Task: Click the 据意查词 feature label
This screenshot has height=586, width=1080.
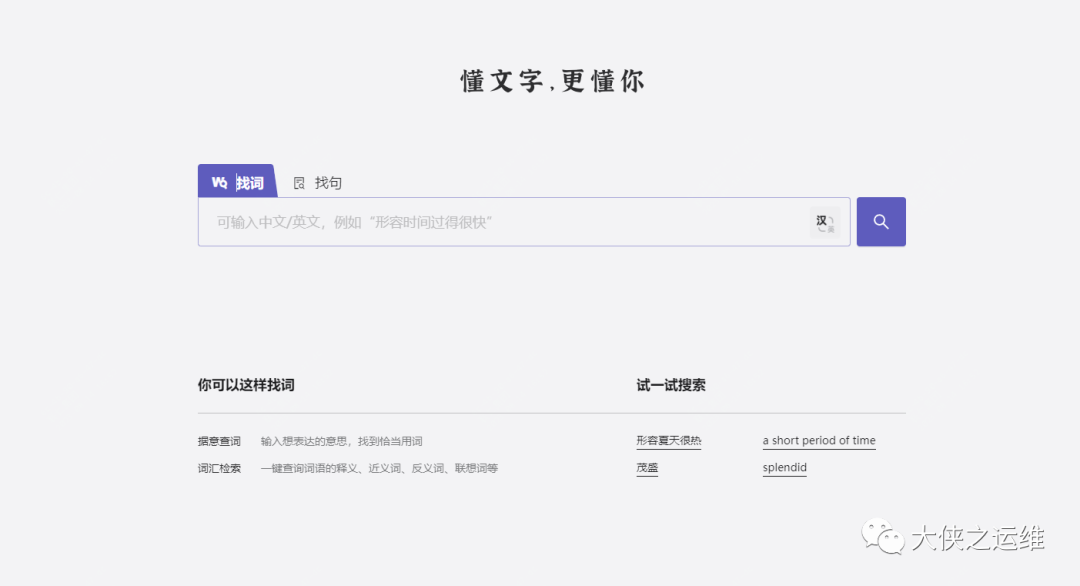Action: click(x=219, y=441)
